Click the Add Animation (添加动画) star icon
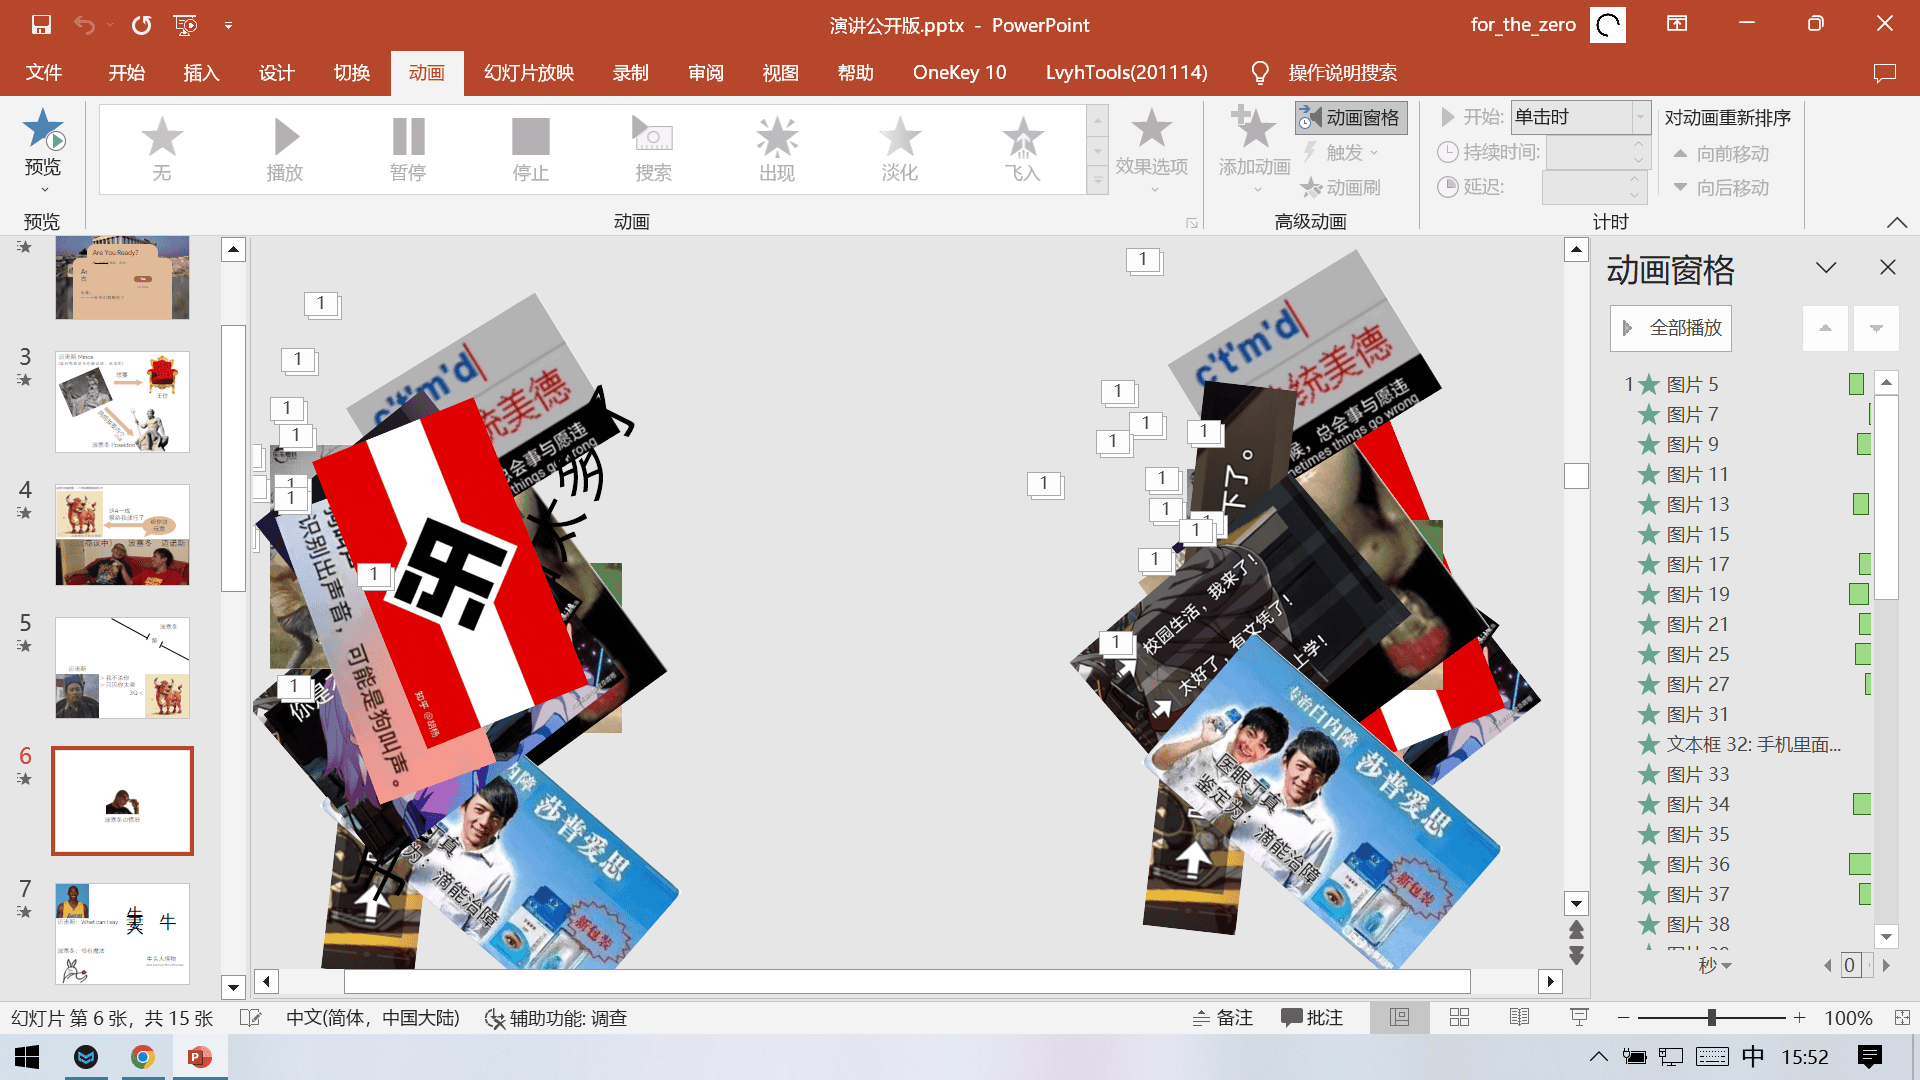Viewport: 1920px width, 1080px height. coord(1253,130)
